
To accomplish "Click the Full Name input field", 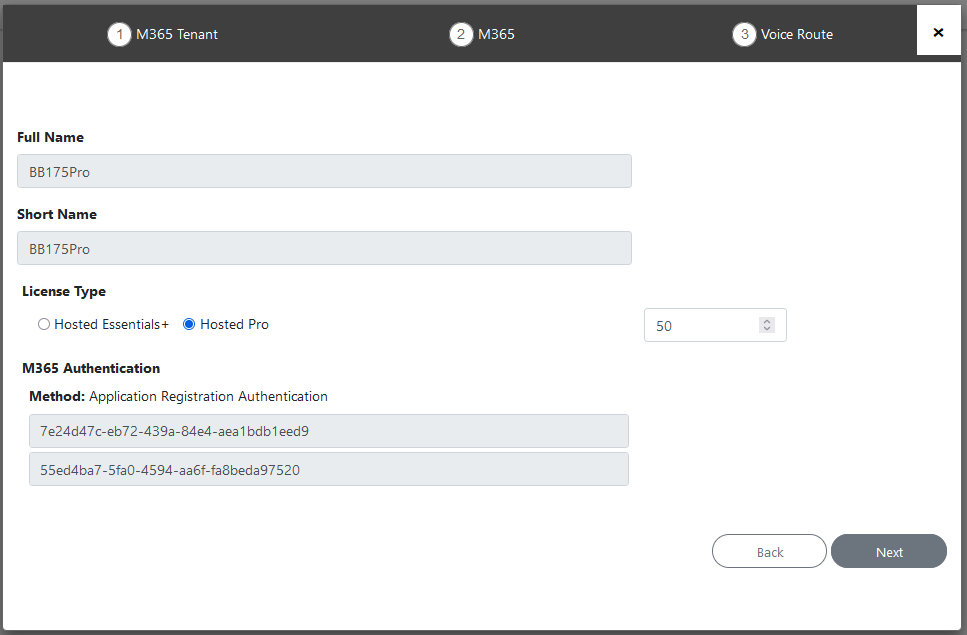I will pyautogui.click(x=324, y=171).
